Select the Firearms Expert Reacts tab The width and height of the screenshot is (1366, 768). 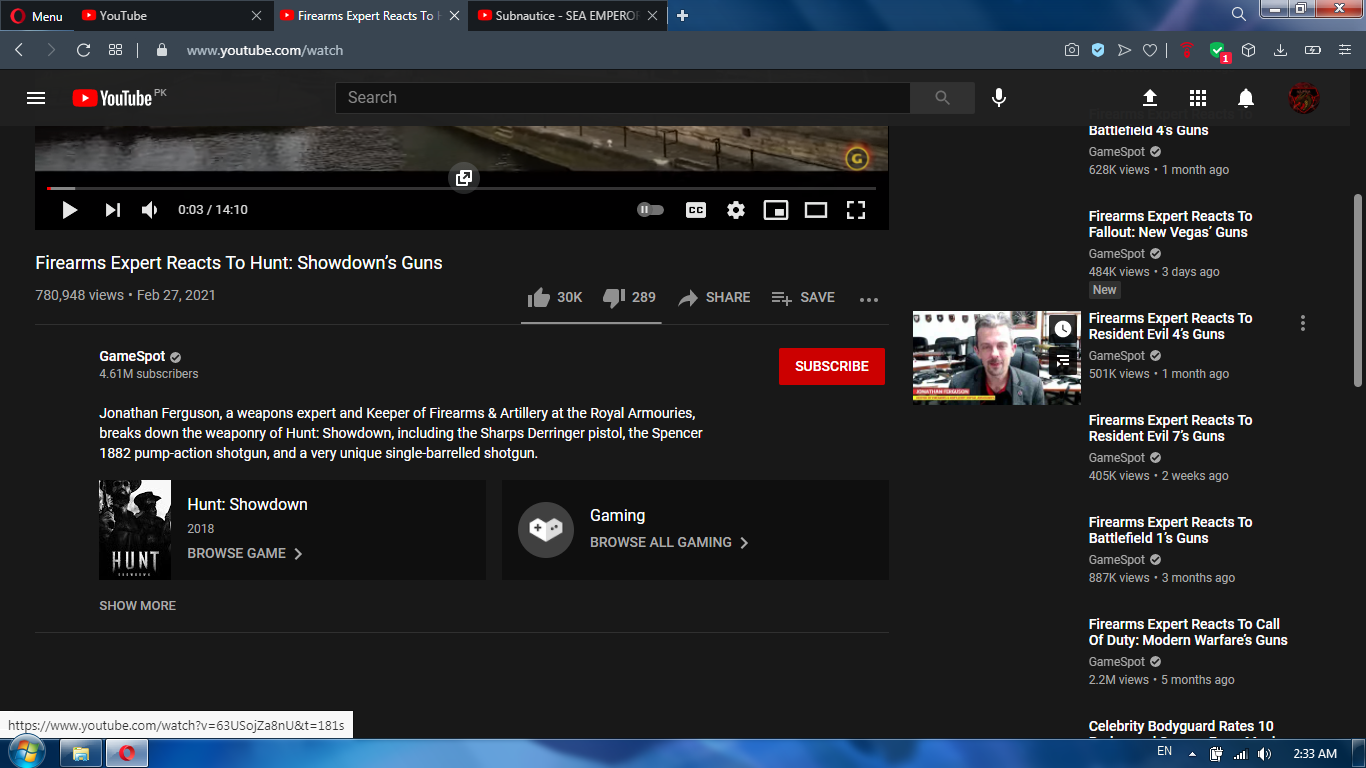point(370,16)
